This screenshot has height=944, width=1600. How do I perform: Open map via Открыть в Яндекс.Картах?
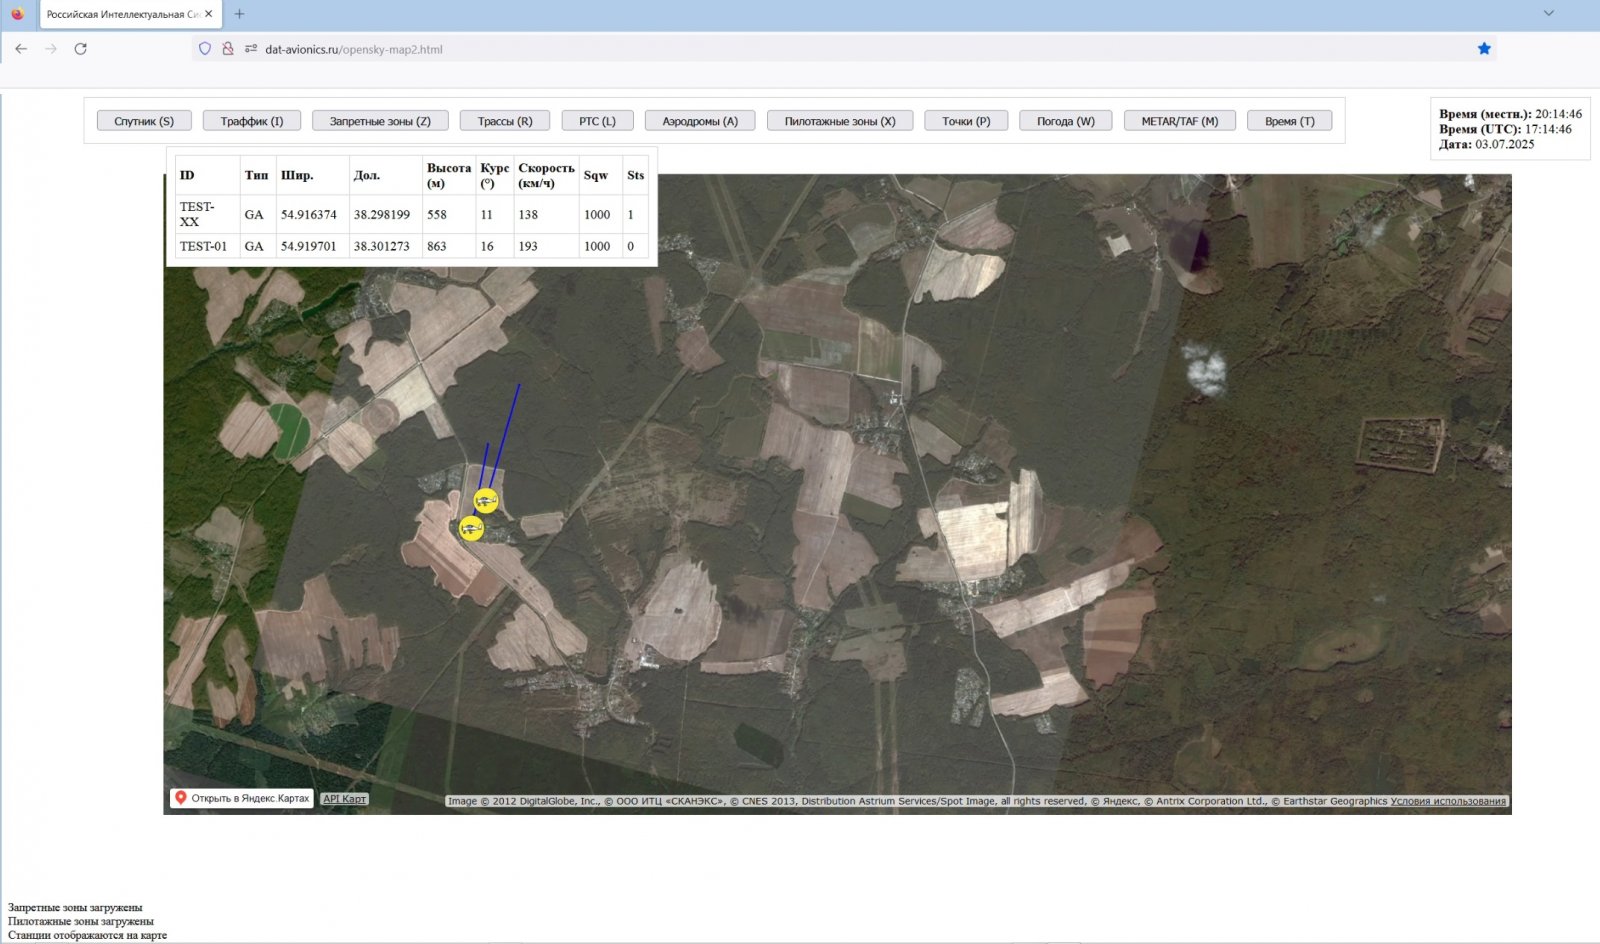pos(242,798)
